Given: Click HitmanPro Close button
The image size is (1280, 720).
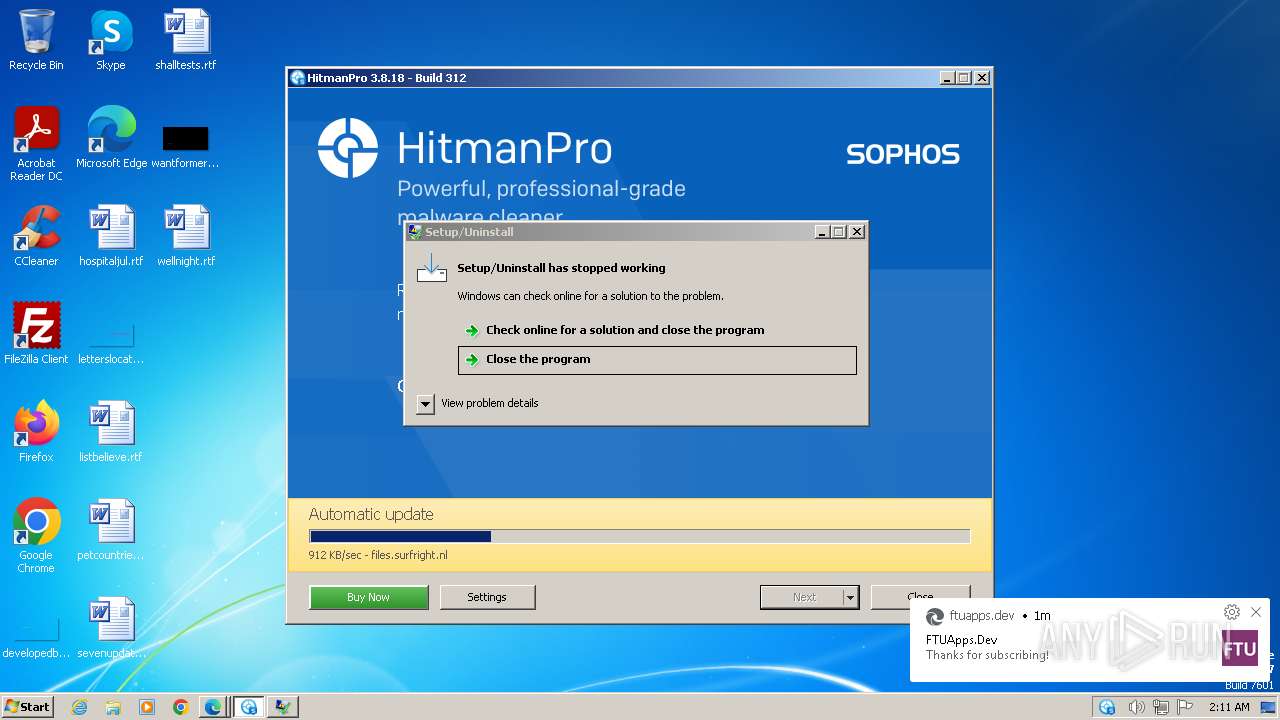Looking at the screenshot, I should click(920, 597).
